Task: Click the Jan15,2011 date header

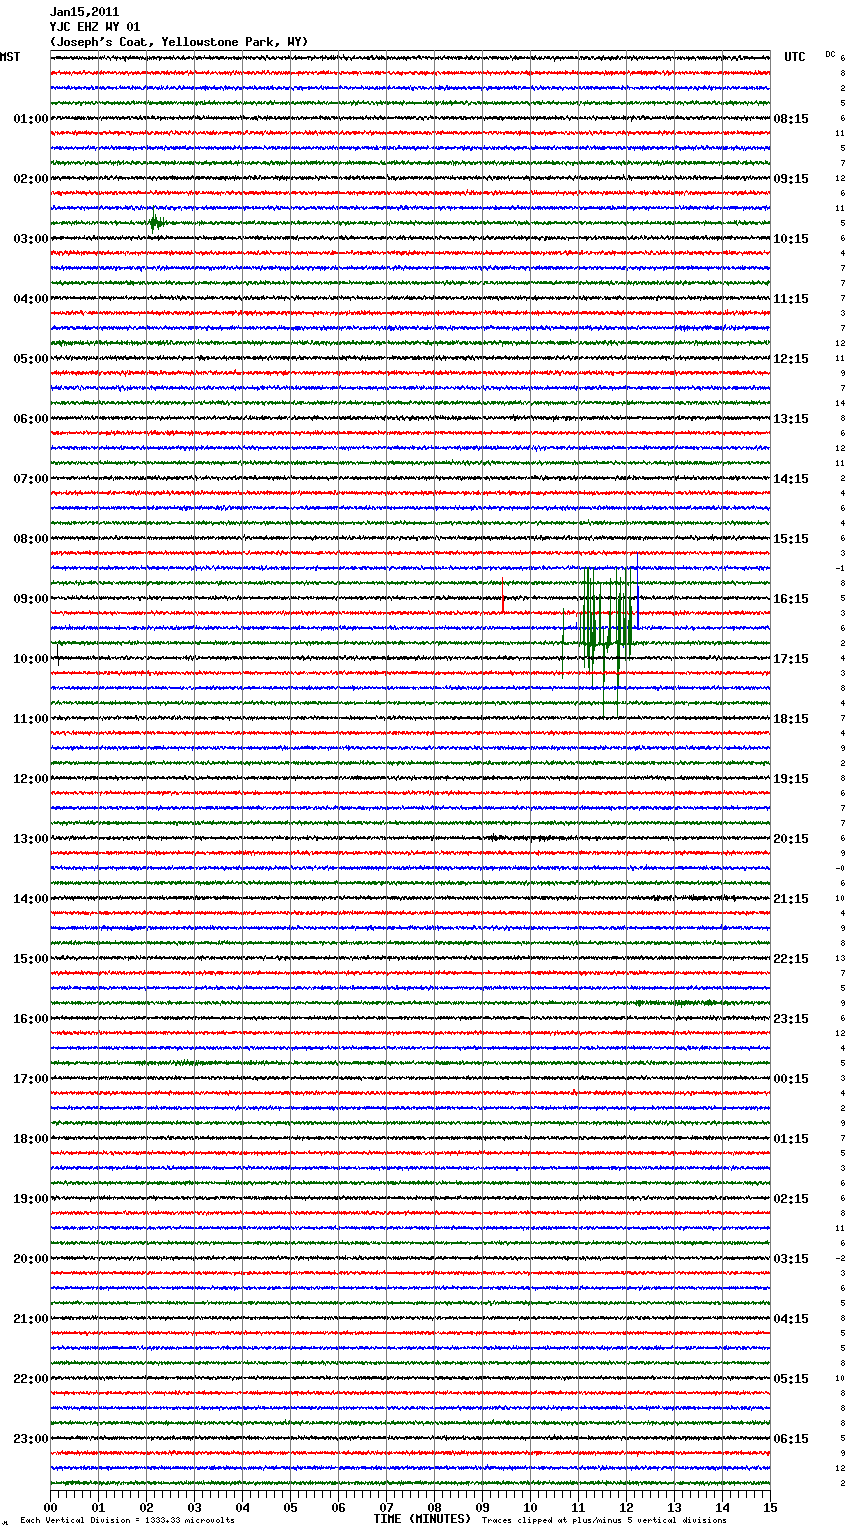Action: (84, 12)
